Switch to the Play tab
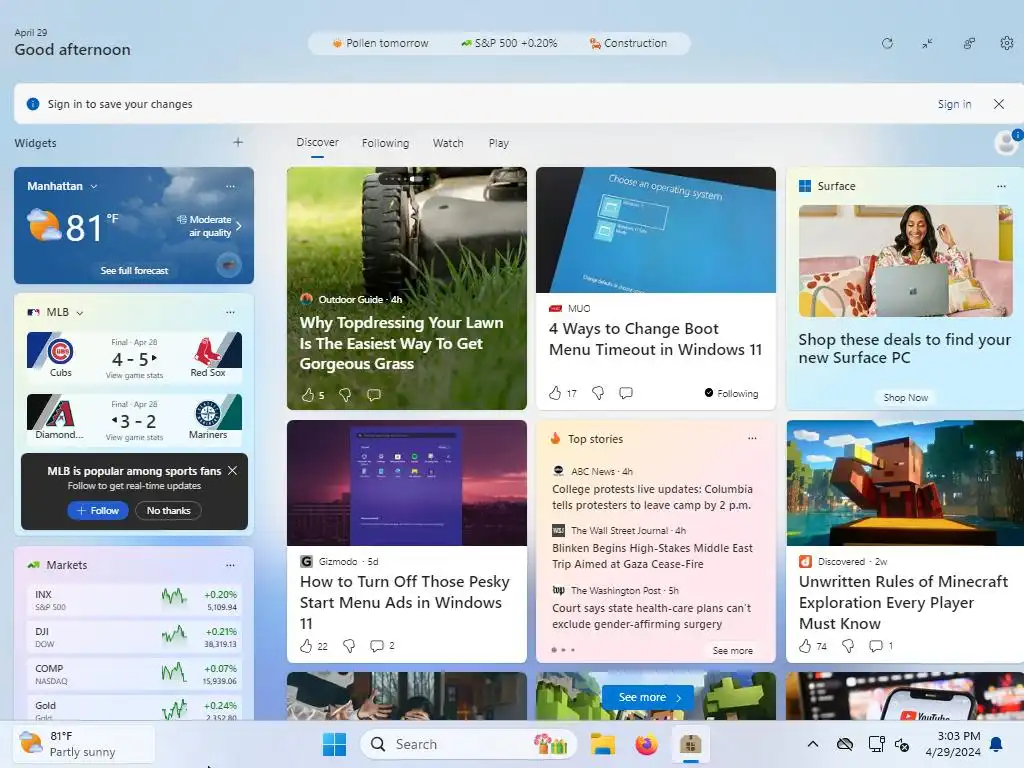This screenshot has width=1024, height=768. 498,143
